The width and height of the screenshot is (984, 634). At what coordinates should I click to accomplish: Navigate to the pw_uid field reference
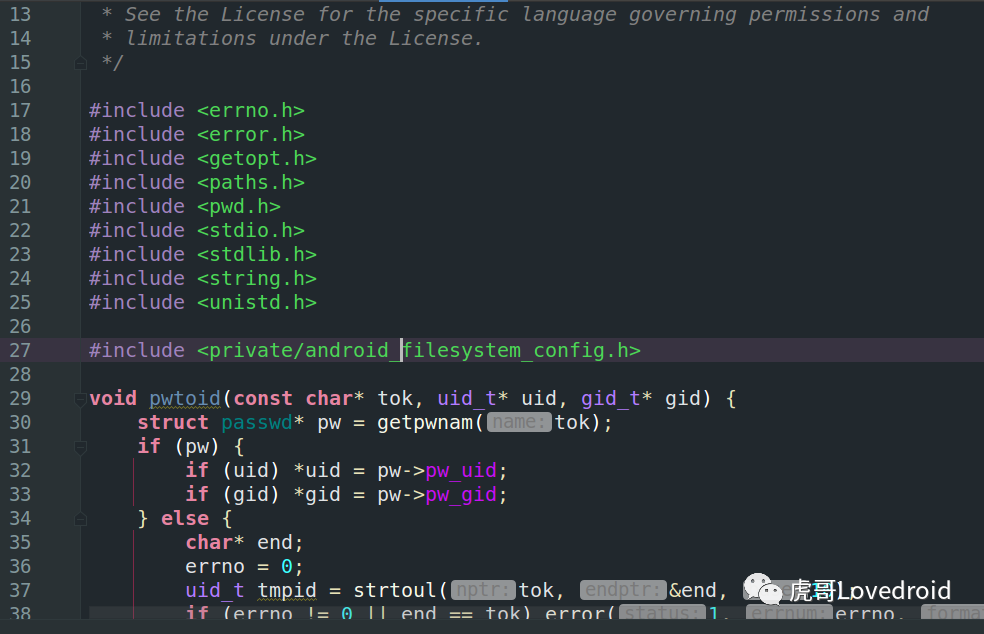click(462, 470)
